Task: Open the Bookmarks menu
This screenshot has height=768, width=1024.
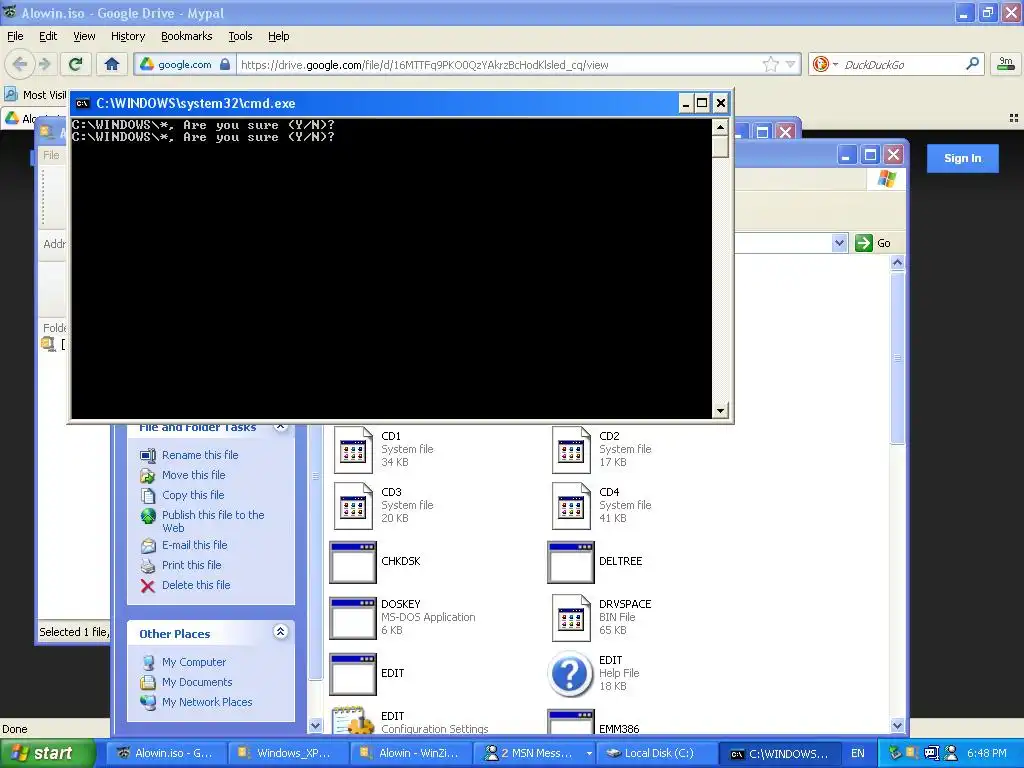Action: (186, 36)
